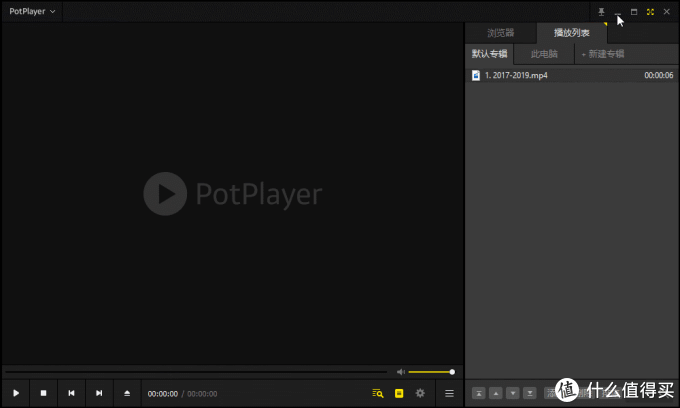The image size is (680, 408).
Task: Close the PotPlayer window
Action: [x=667, y=12]
